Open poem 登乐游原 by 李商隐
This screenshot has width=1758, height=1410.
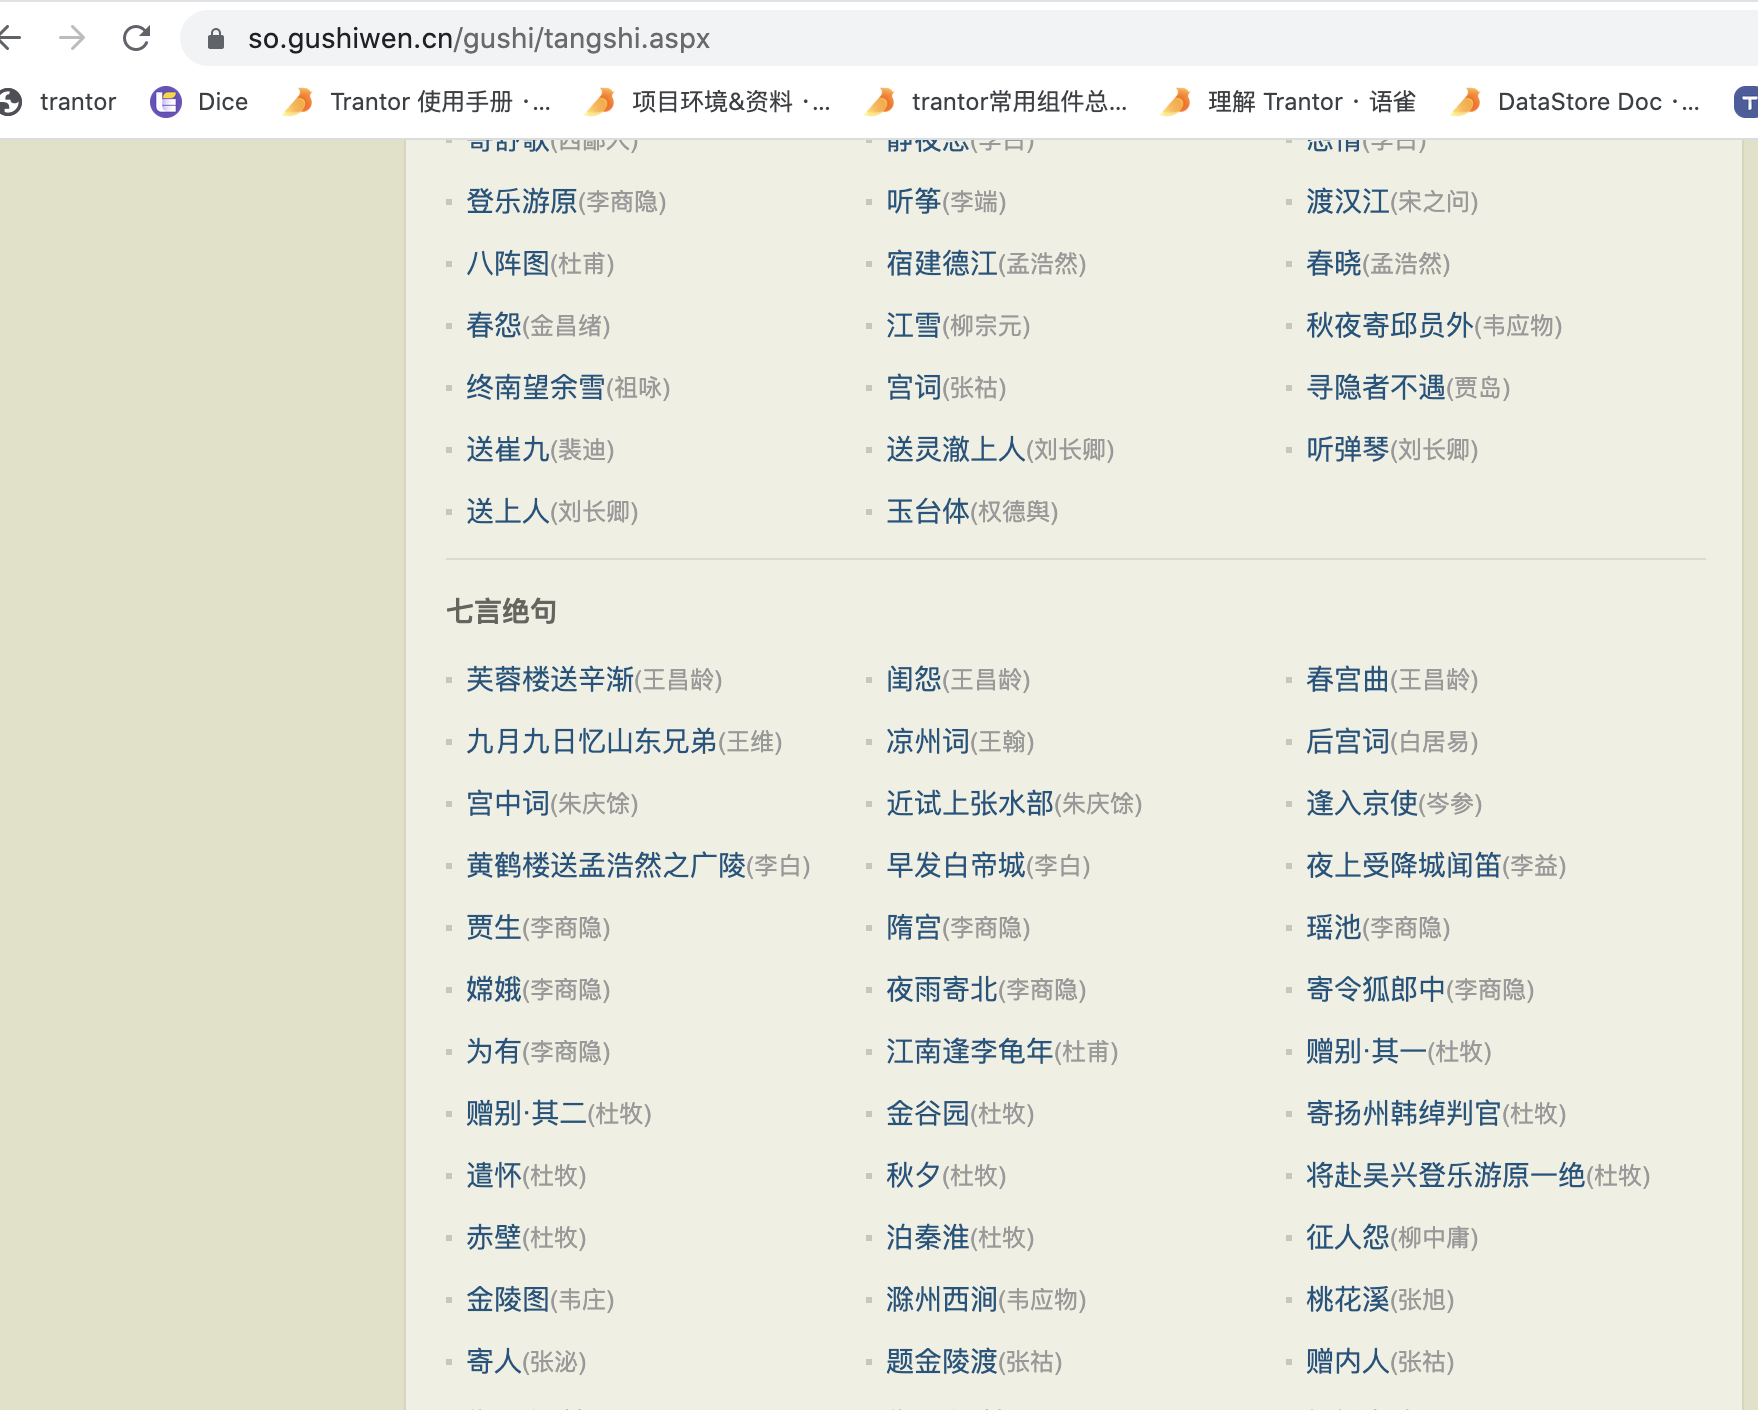tap(522, 202)
